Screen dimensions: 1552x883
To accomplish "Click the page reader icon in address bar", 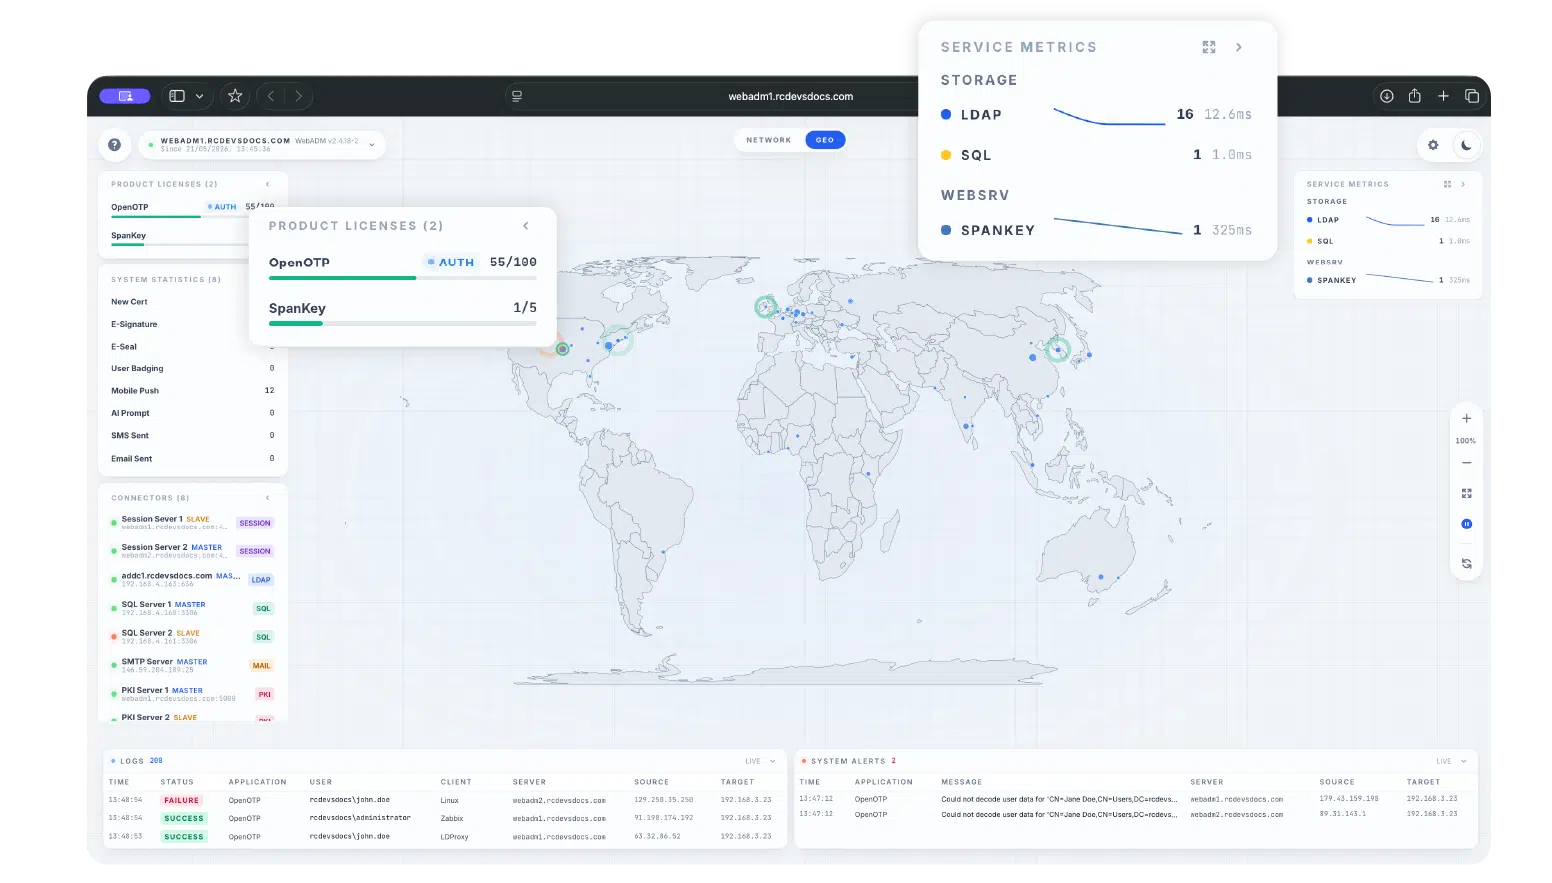I will tap(517, 96).
